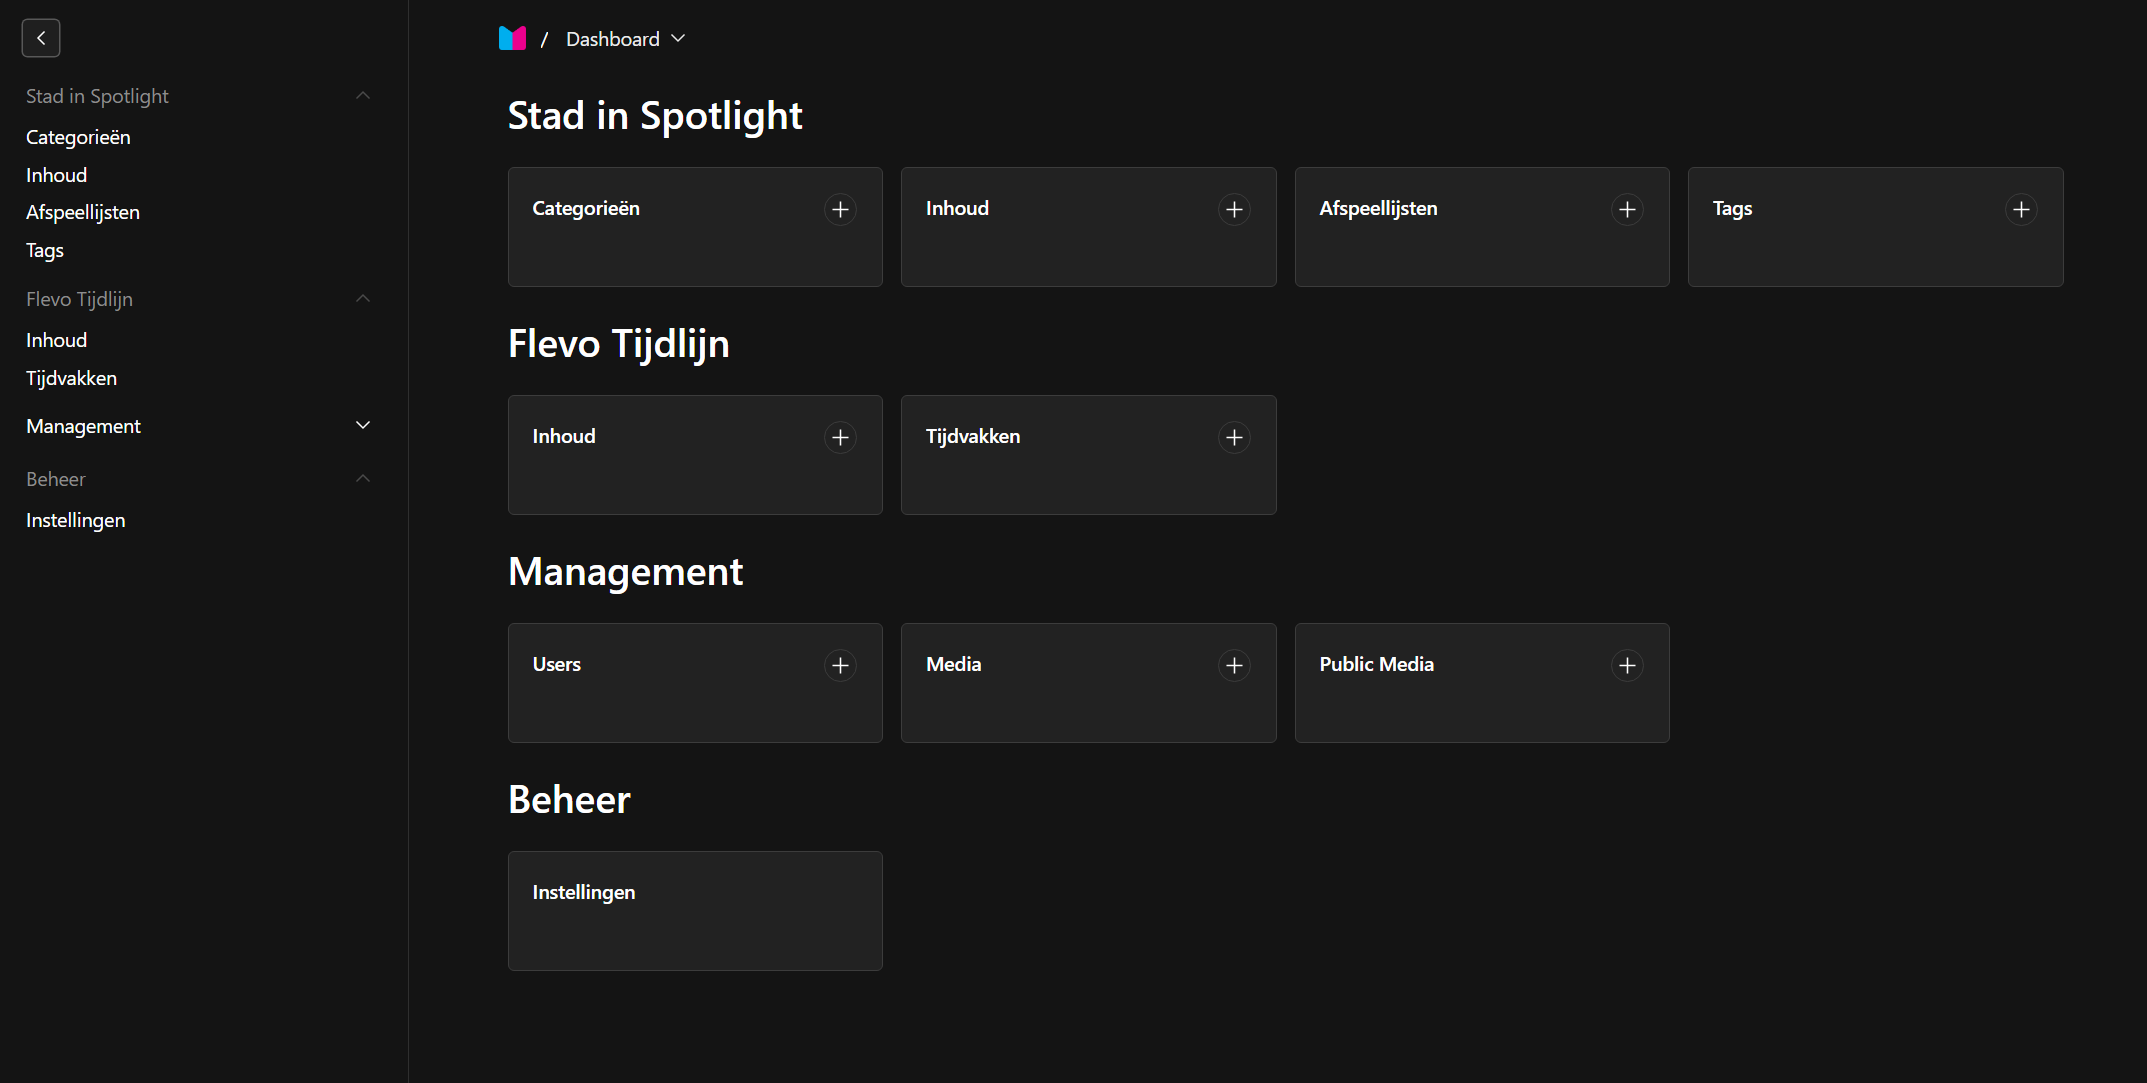The width and height of the screenshot is (2147, 1083).
Task: Open the Public Media card
Action: [x=1482, y=683]
